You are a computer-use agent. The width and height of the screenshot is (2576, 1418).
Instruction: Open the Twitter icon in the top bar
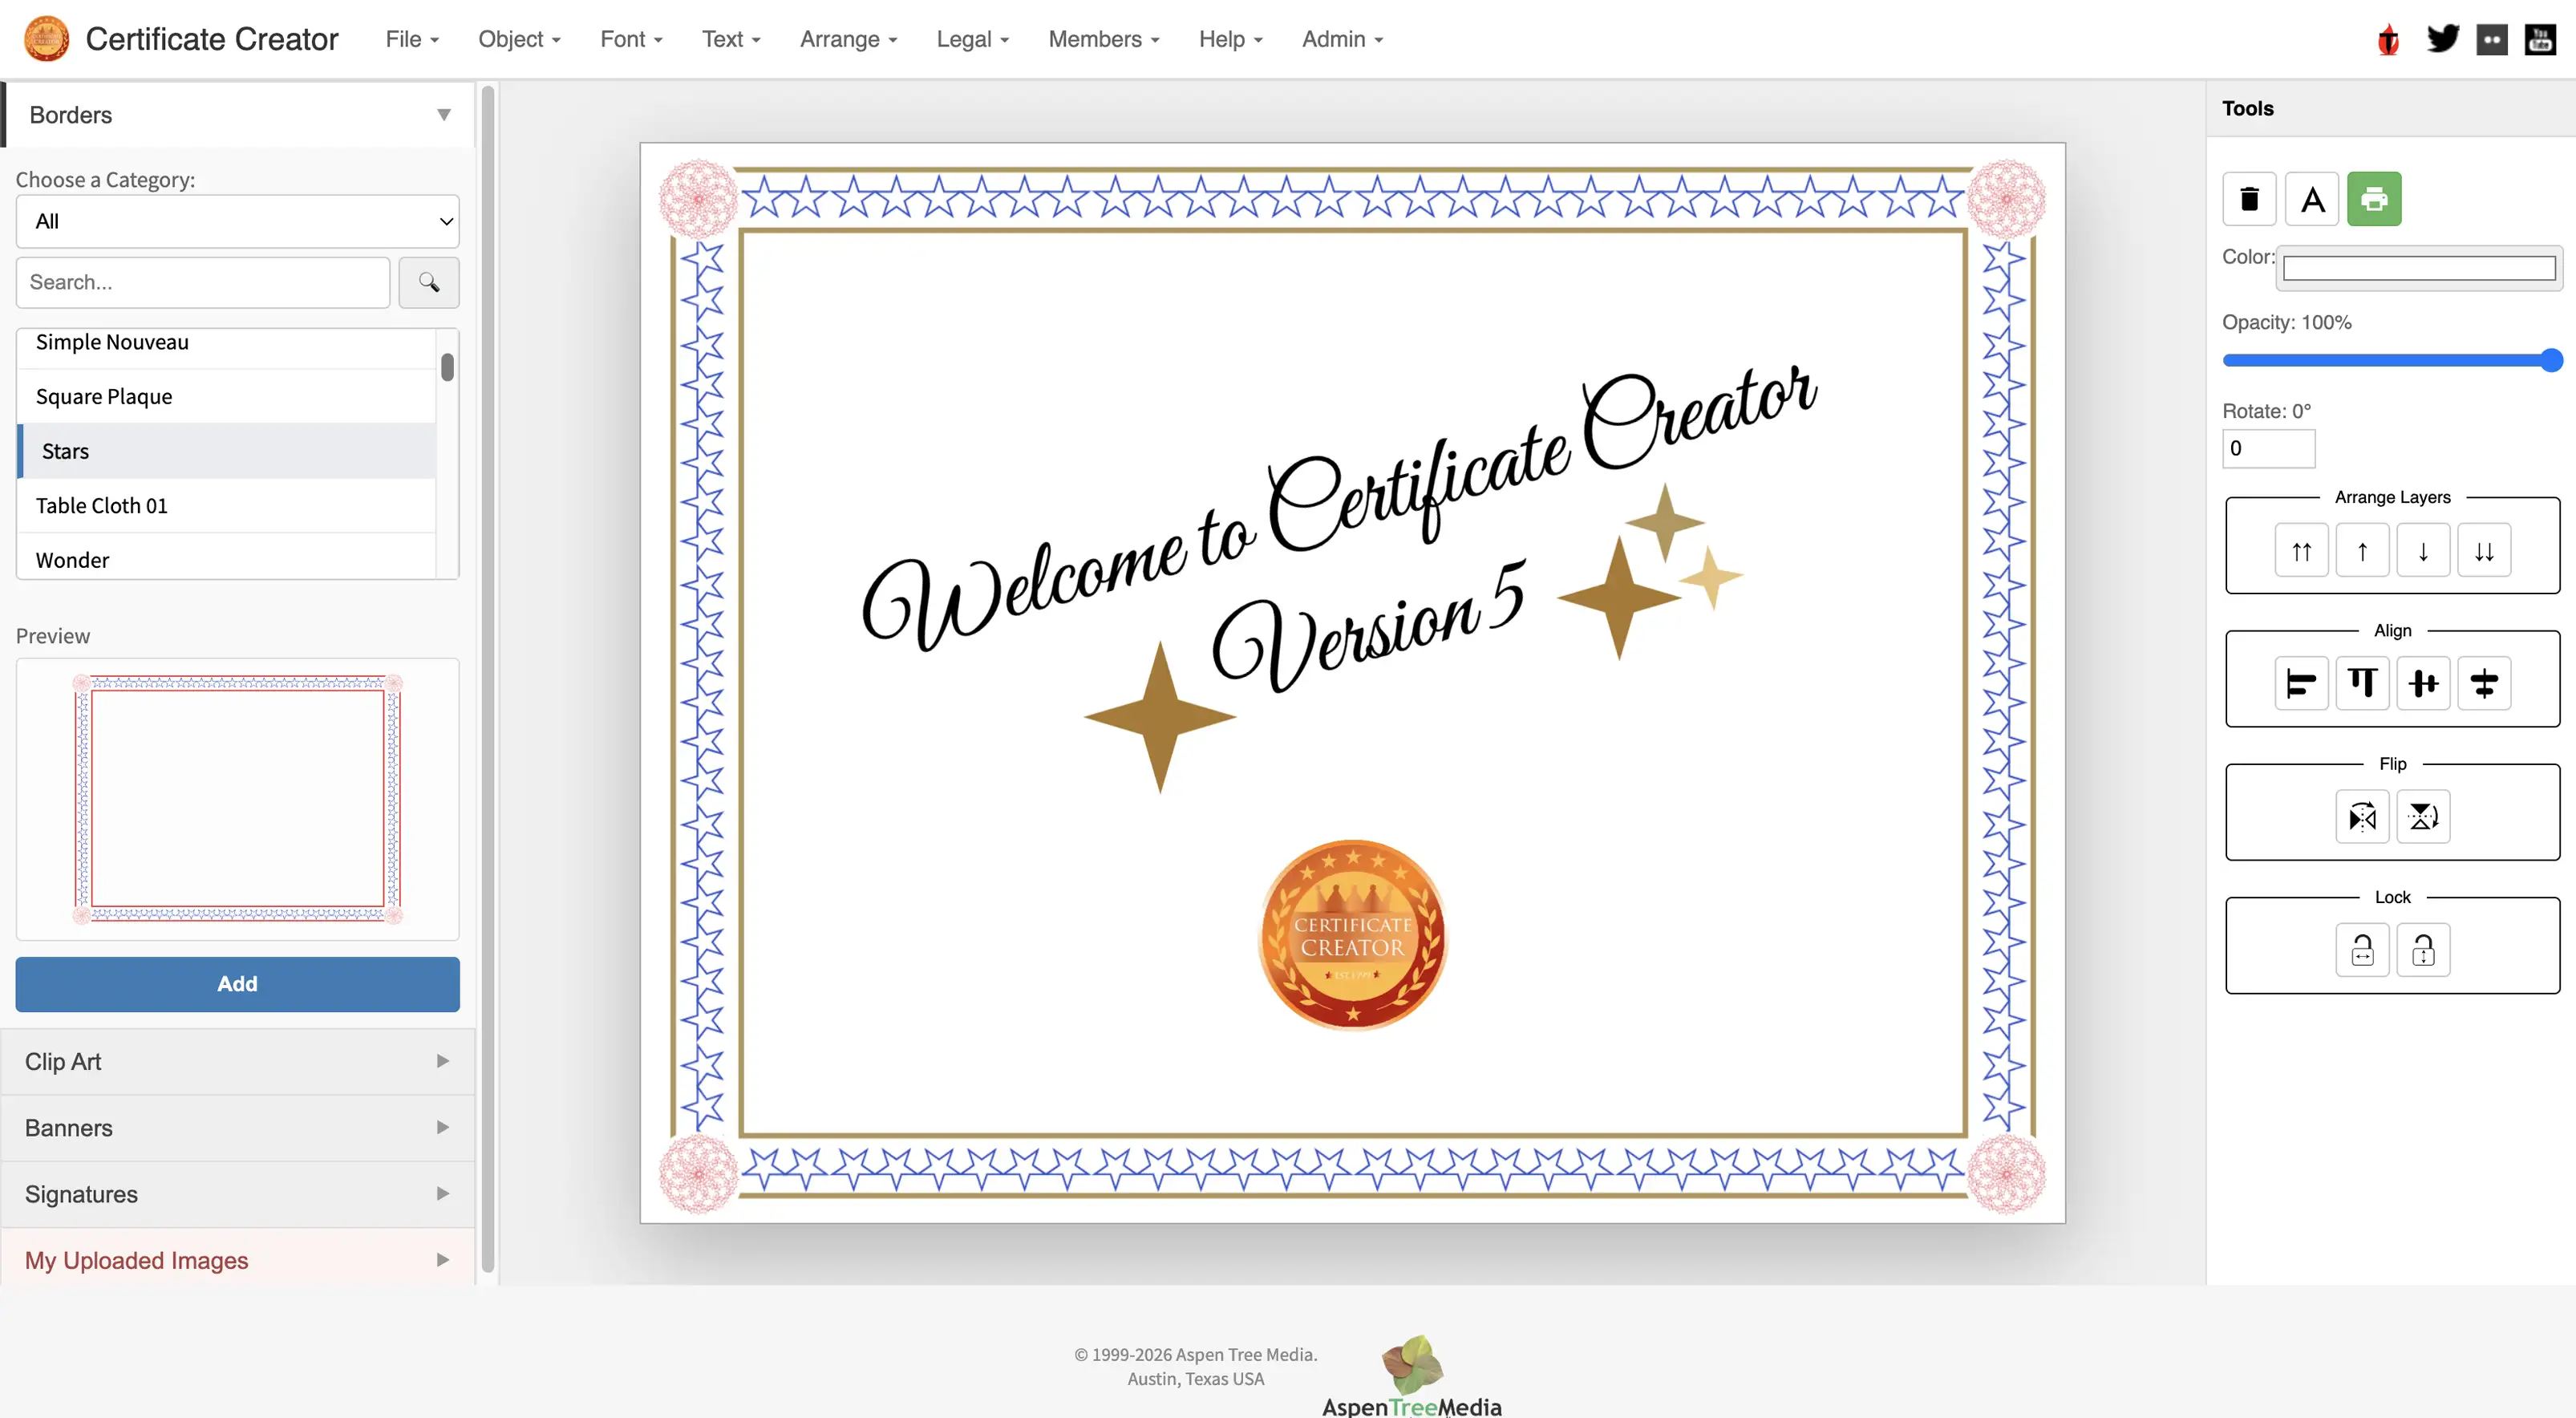pos(2443,38)
